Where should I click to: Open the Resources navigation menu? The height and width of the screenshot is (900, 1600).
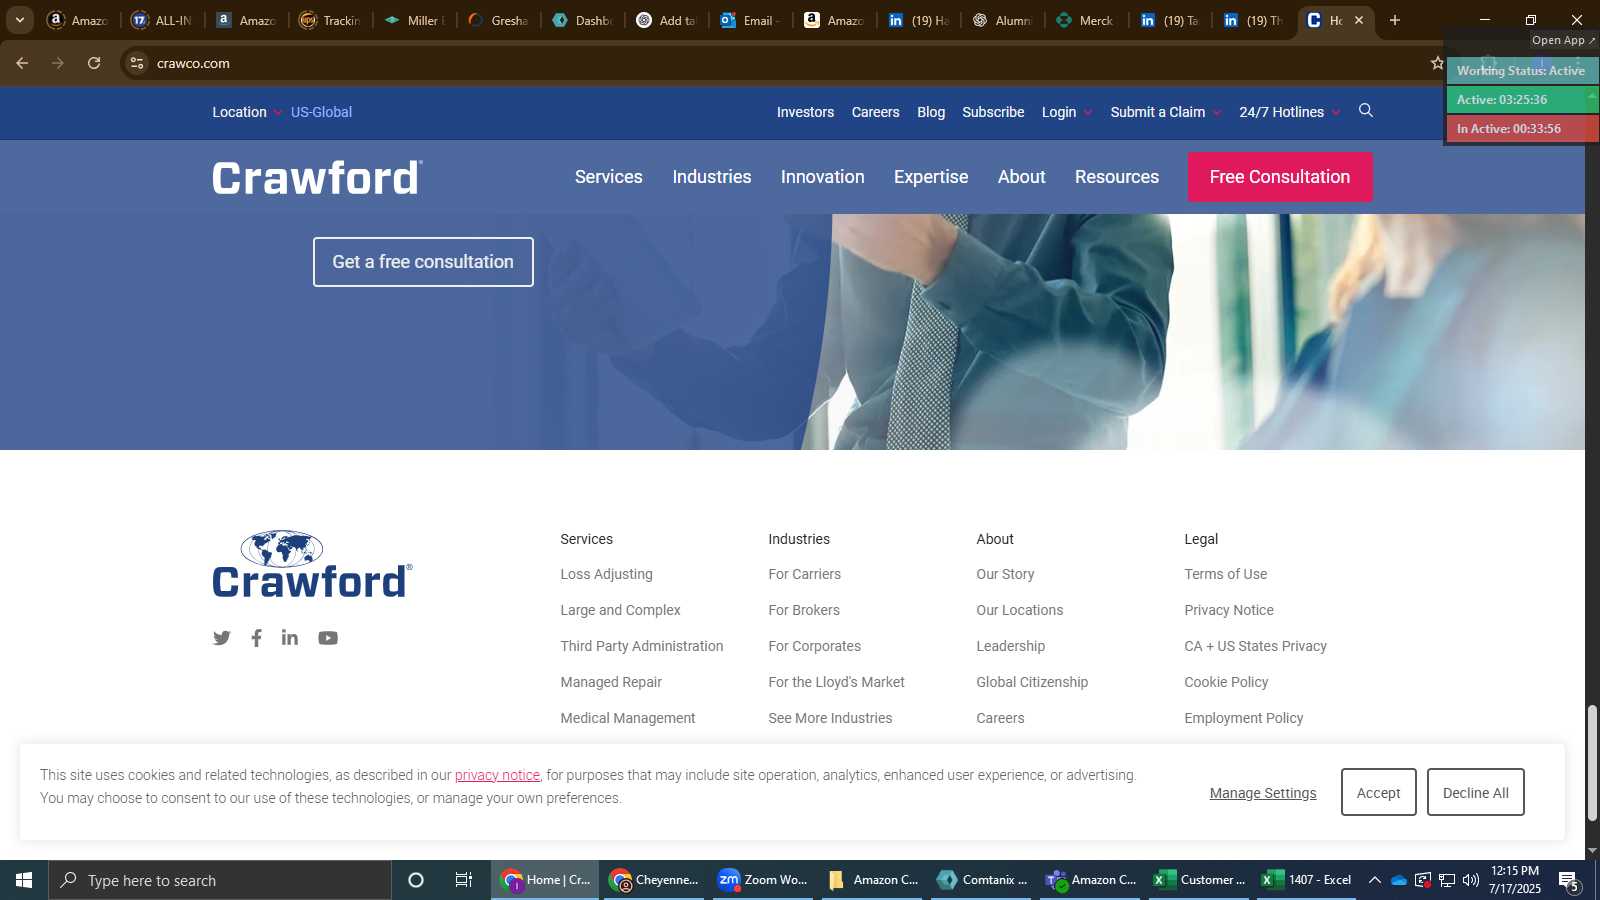click(1117, 177)
